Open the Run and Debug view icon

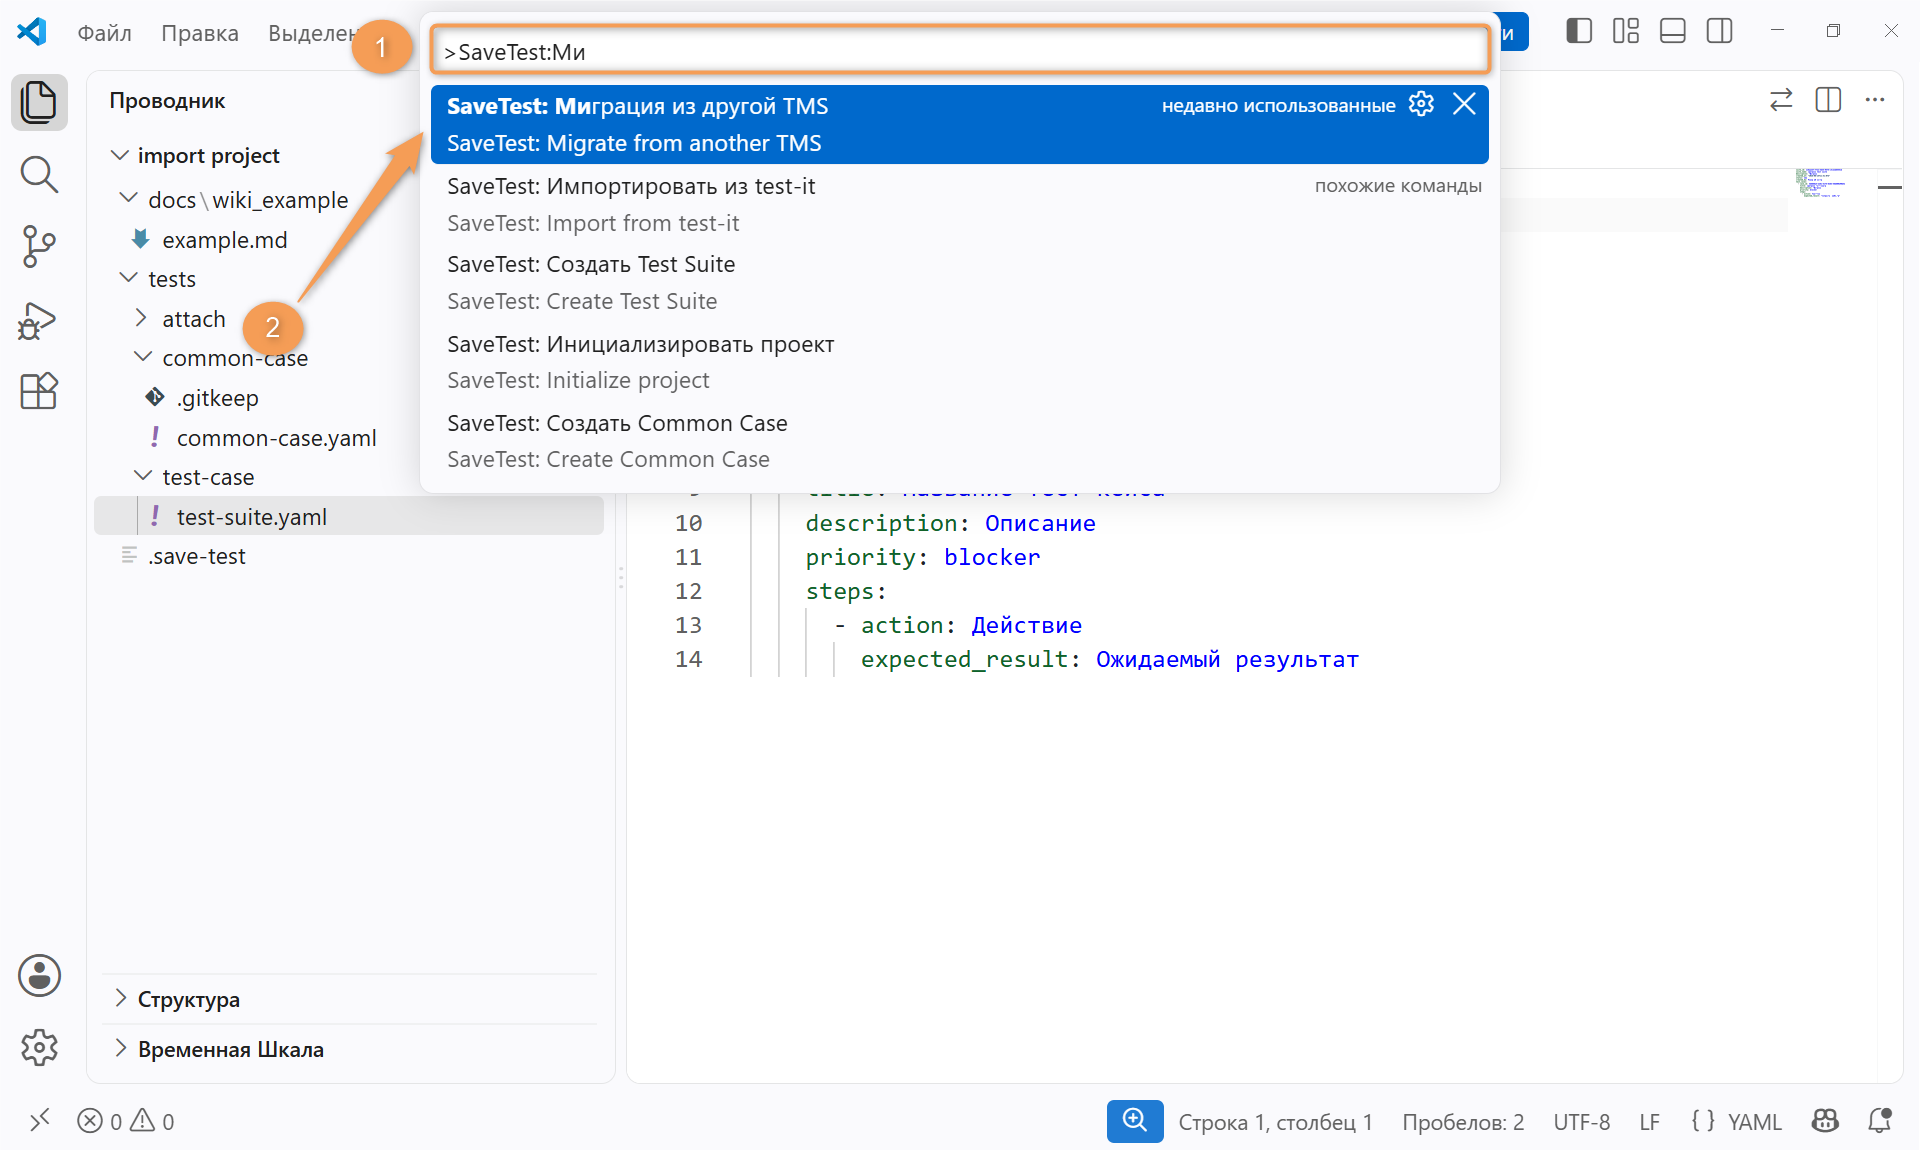point(39,320)
